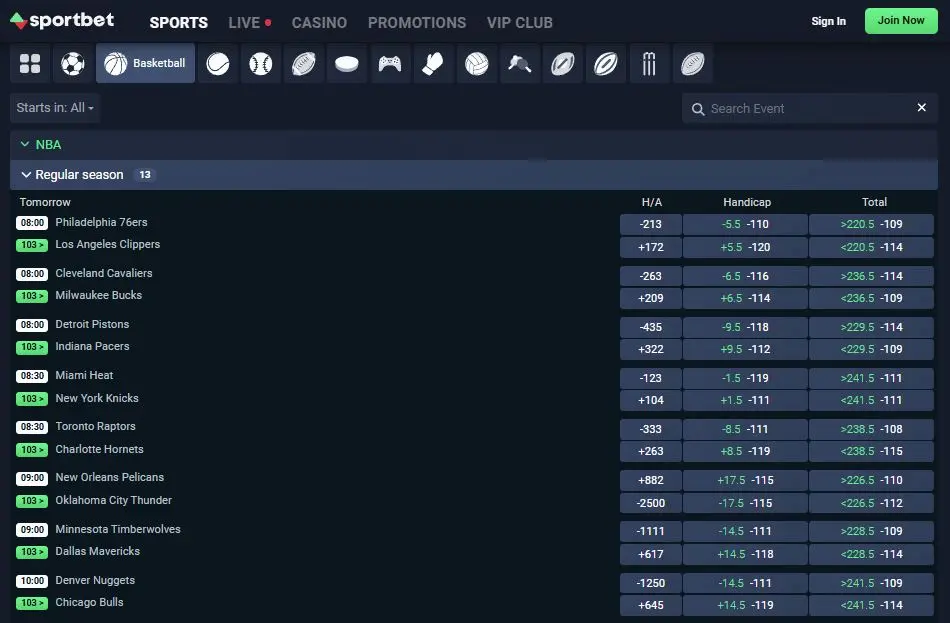Select the volleyball sport icon
The height and width of the screenshot is (623, 950).
[477, 62]
